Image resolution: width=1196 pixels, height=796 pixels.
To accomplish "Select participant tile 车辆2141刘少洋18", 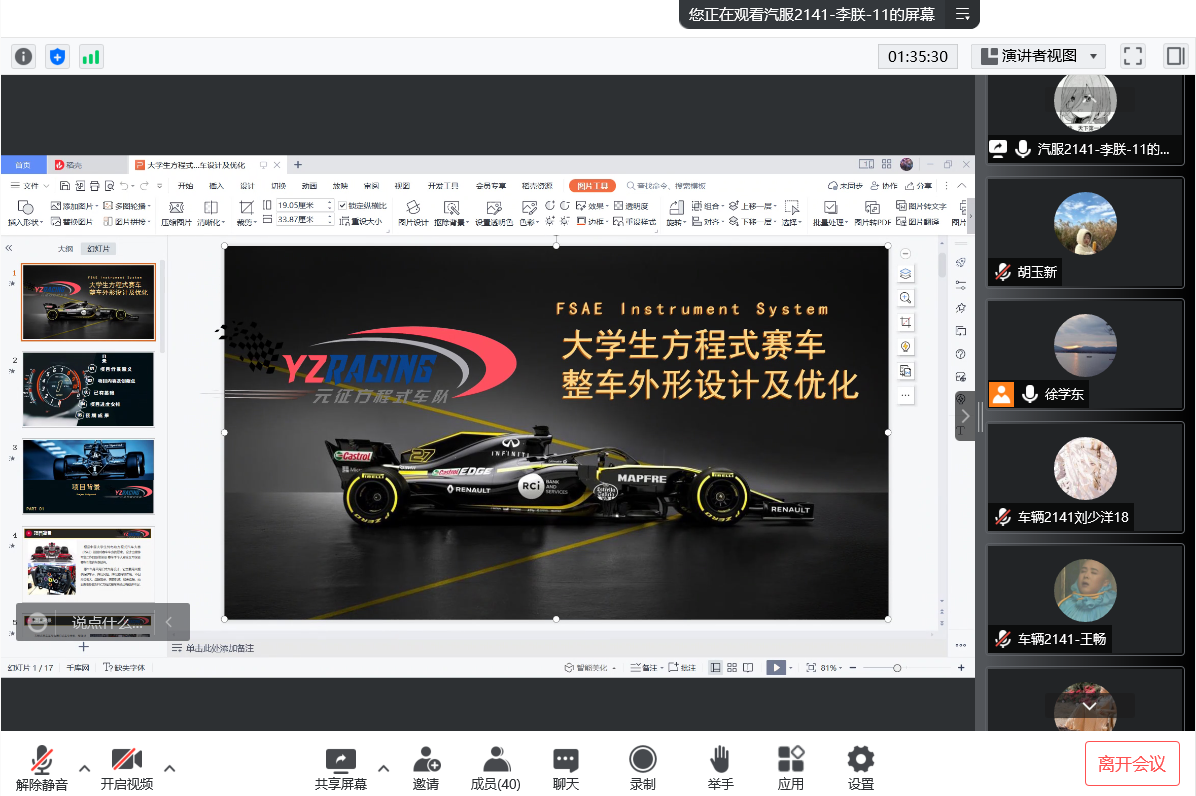I will [1085, 477].
